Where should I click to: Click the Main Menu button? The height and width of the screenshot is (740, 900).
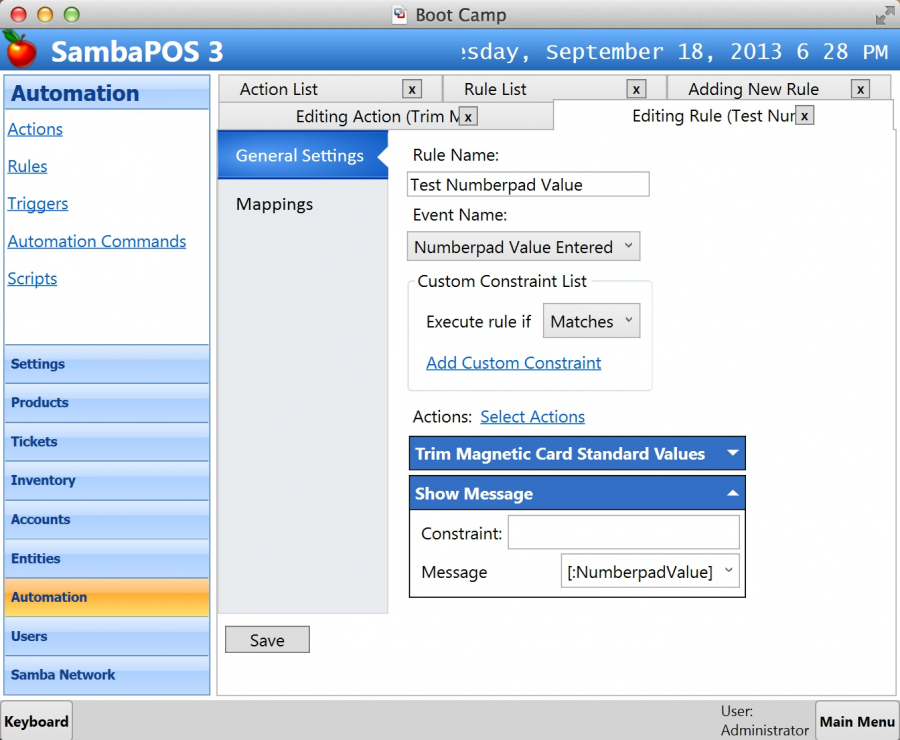856,721
